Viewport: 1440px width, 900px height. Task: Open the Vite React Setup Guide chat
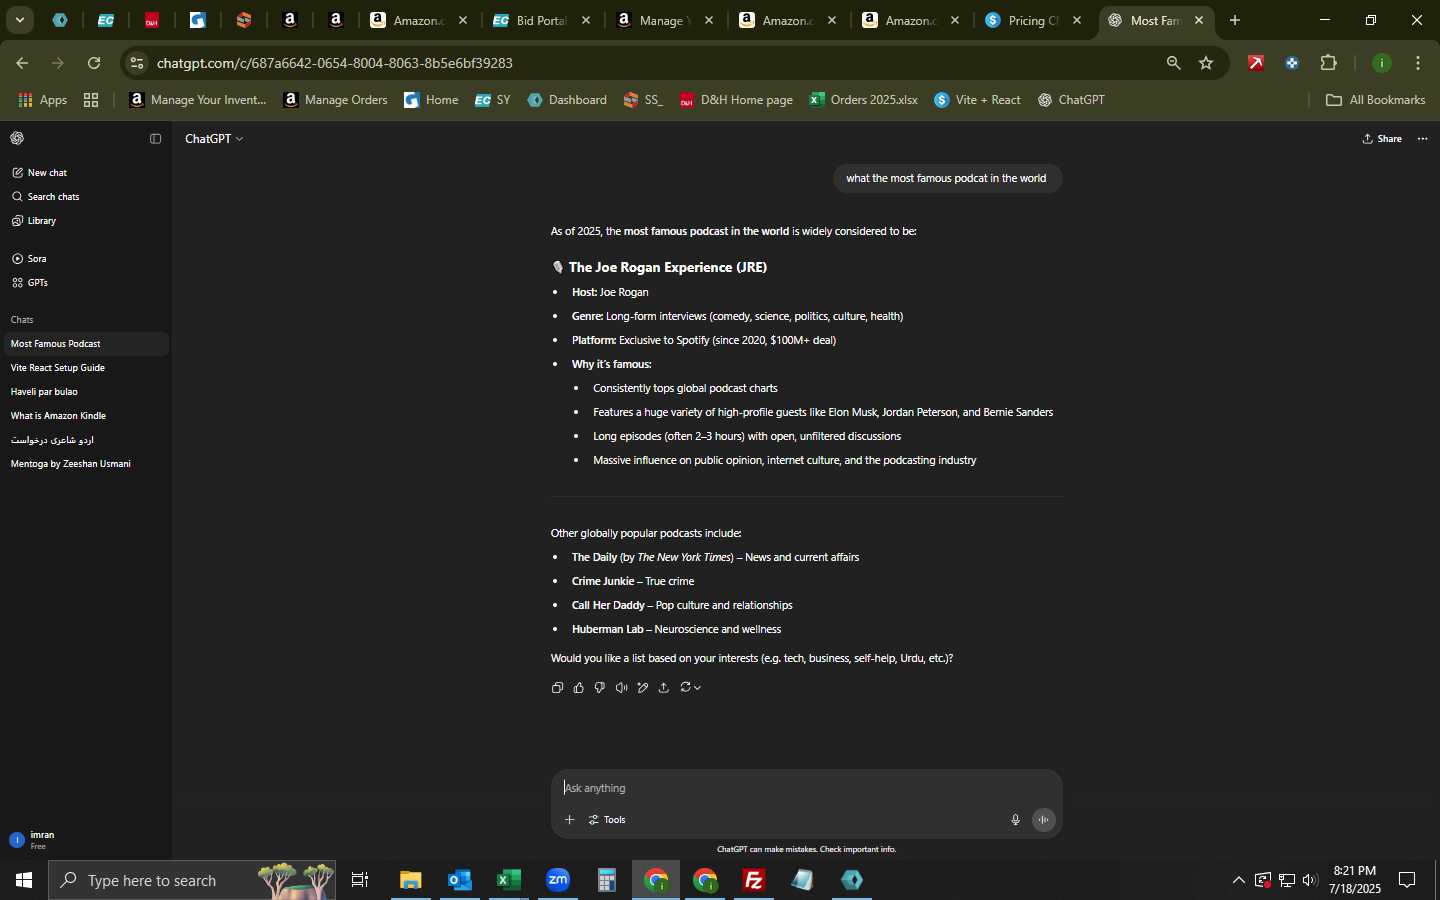point(85,368)
